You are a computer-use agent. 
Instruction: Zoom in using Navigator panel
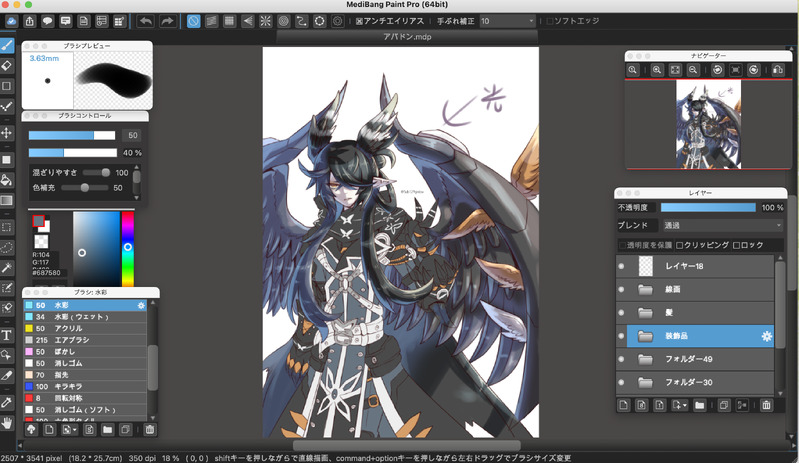(657, 70)
